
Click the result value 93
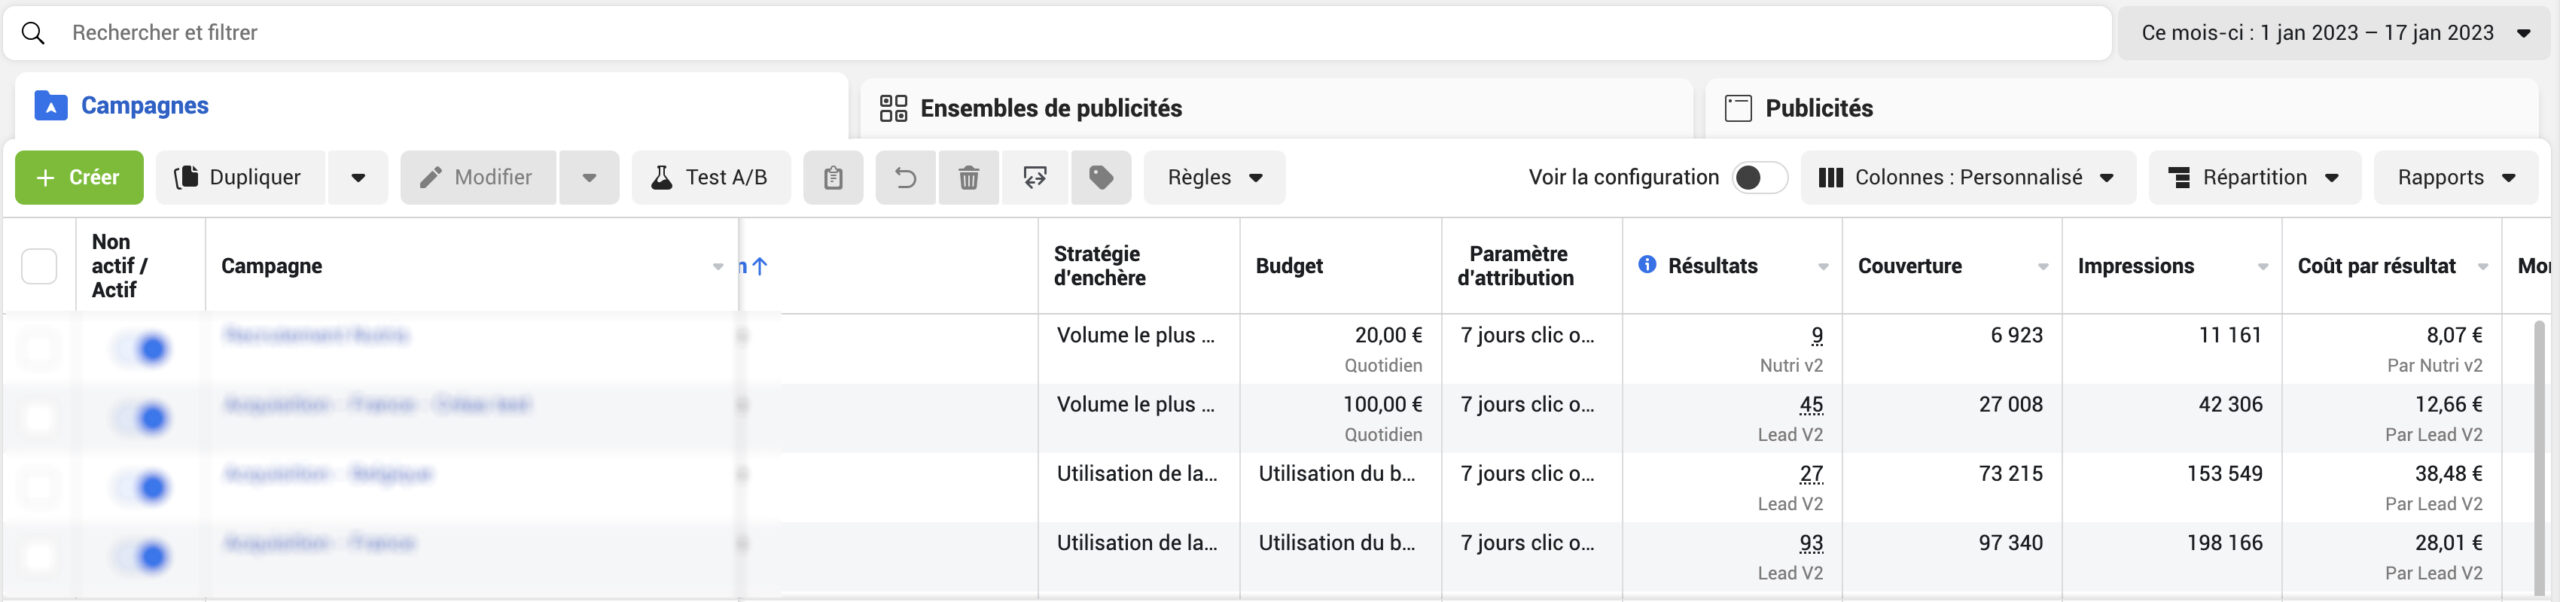point(1811,543)
